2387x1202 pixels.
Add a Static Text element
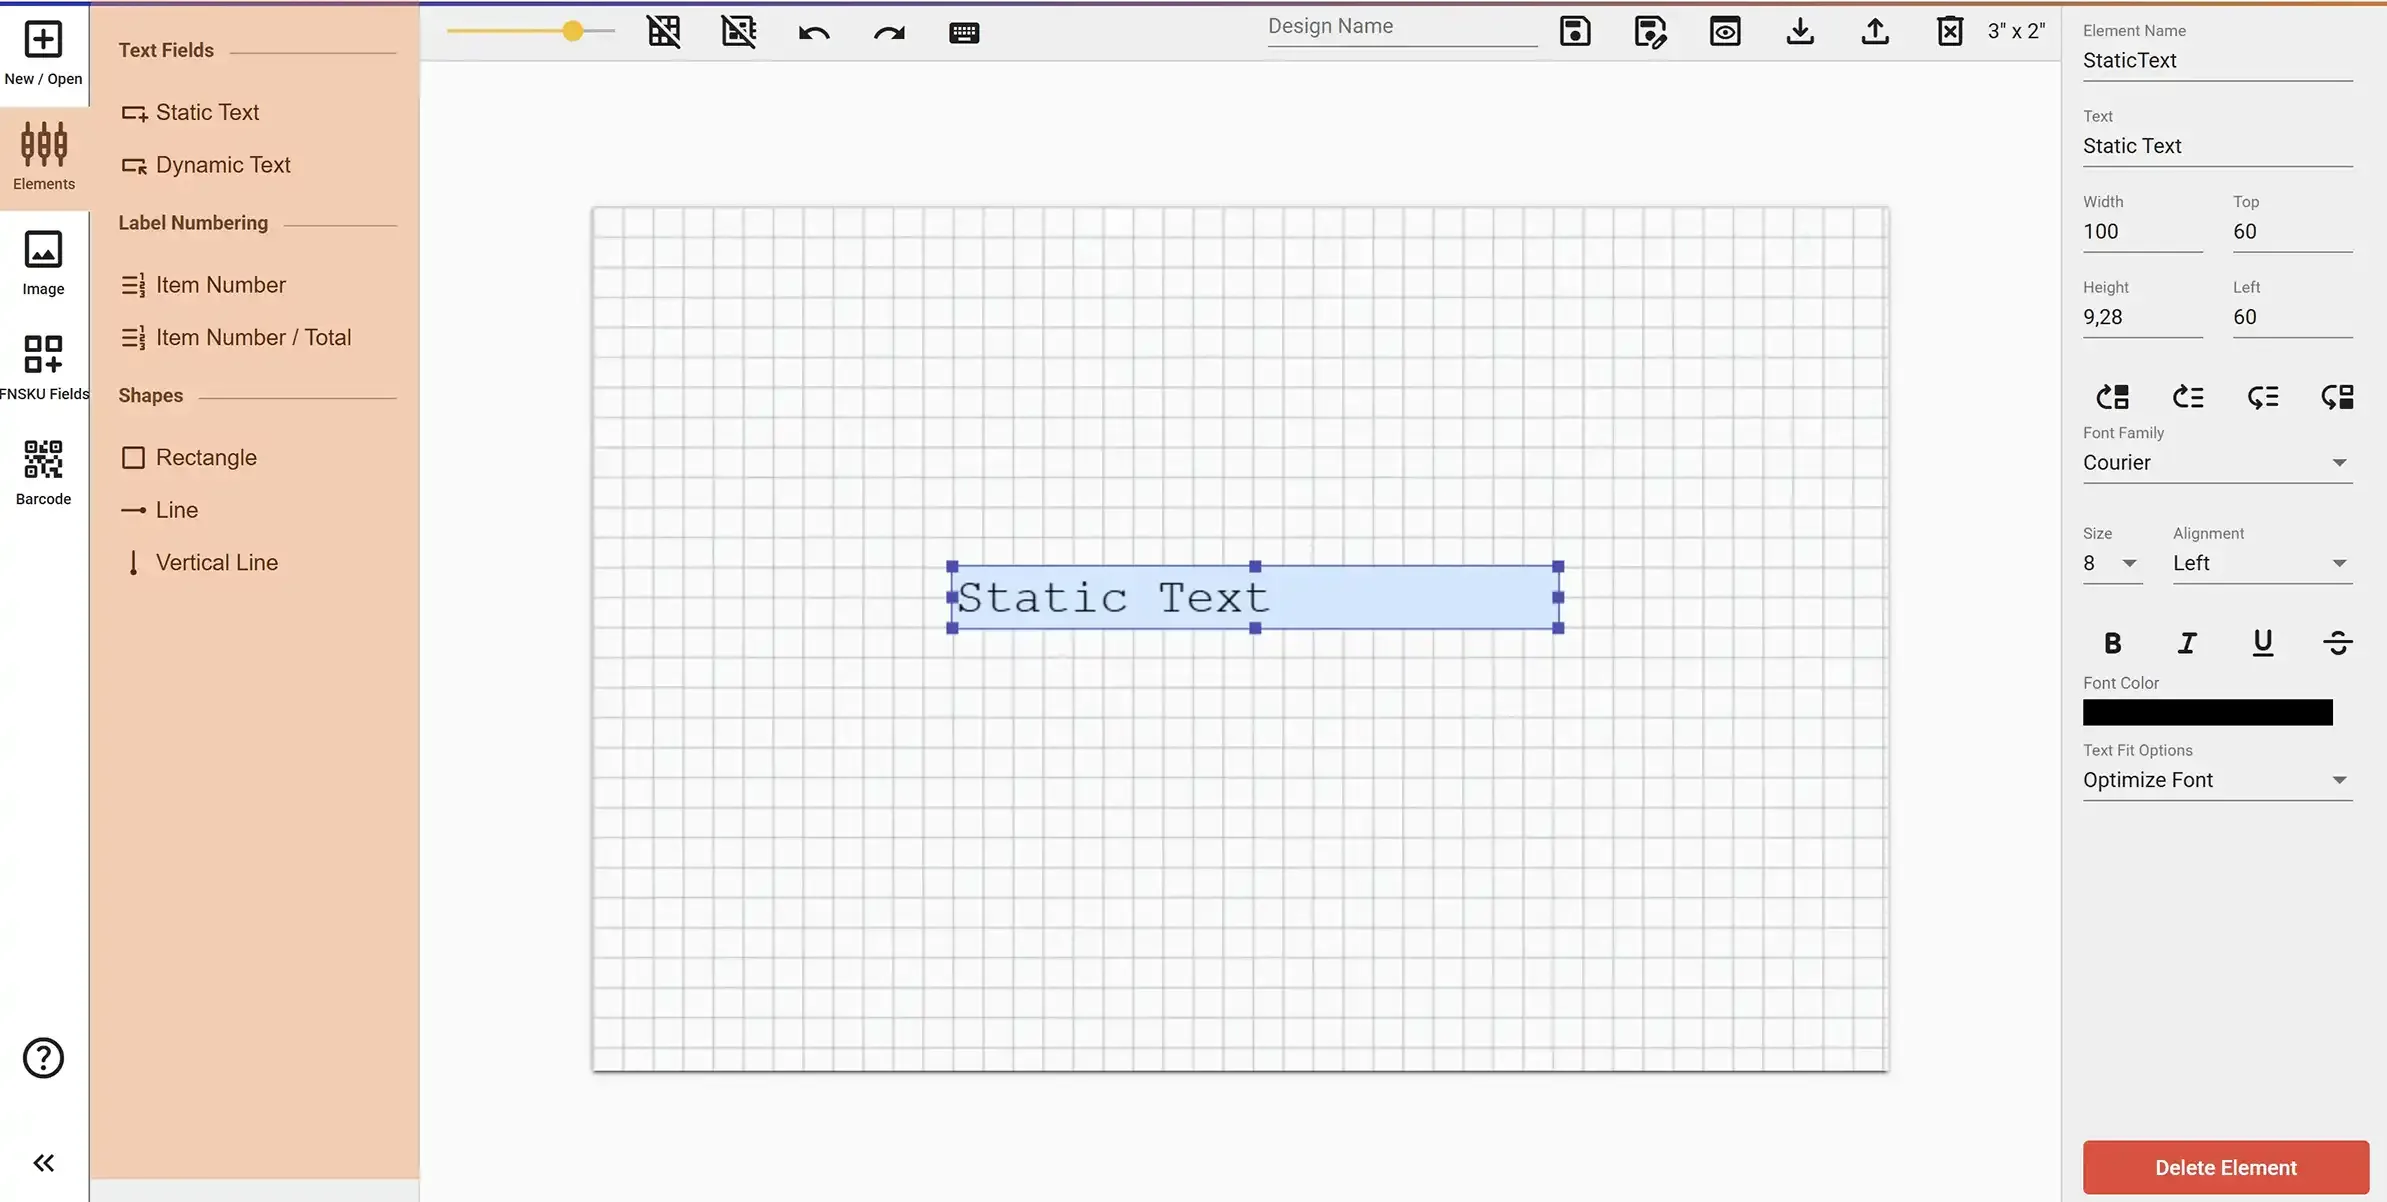(190, 112)
